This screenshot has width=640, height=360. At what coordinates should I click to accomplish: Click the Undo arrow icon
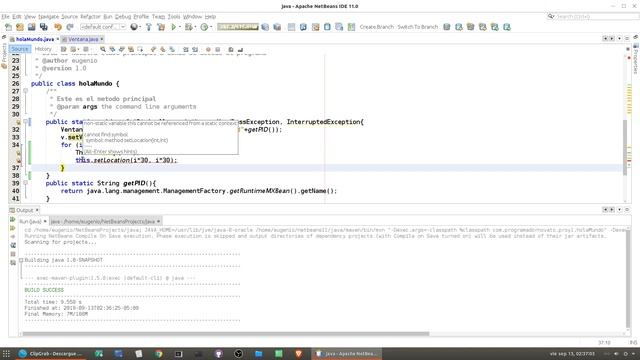point(58,27)
